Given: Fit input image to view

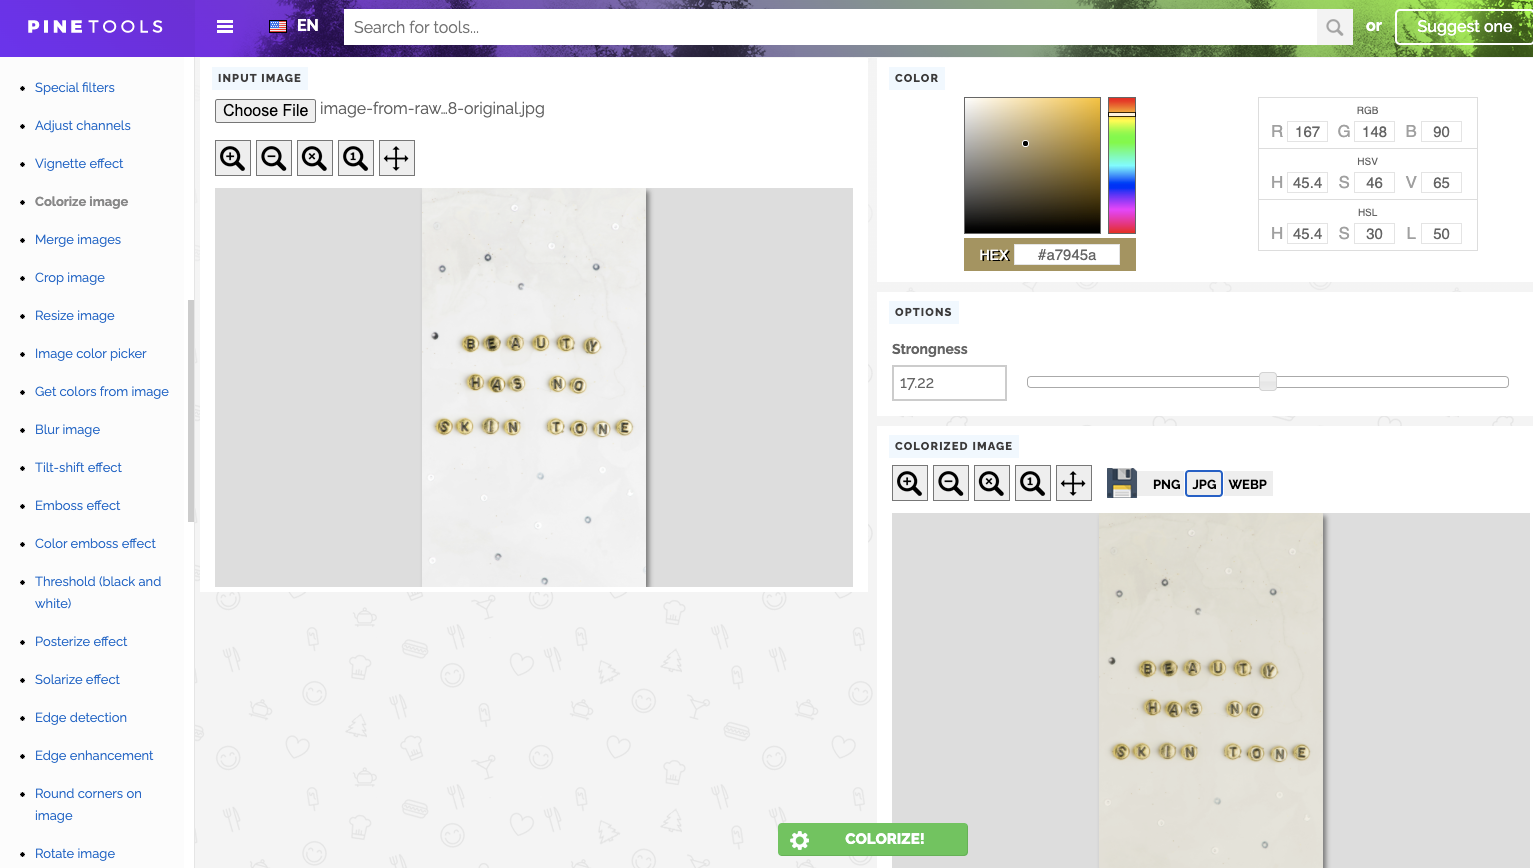Looking at the screenshot, I should pos(355,157).
